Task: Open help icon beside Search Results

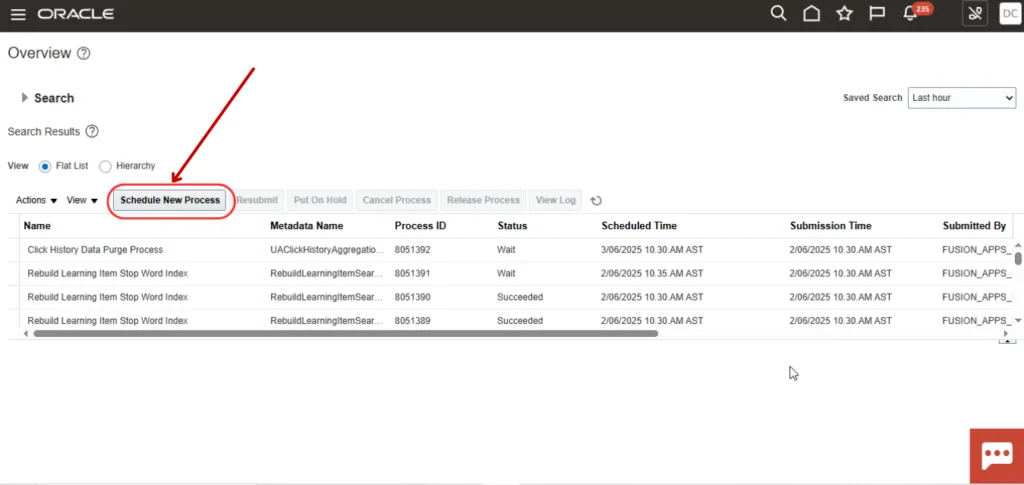Action: (x=92, y=131)
